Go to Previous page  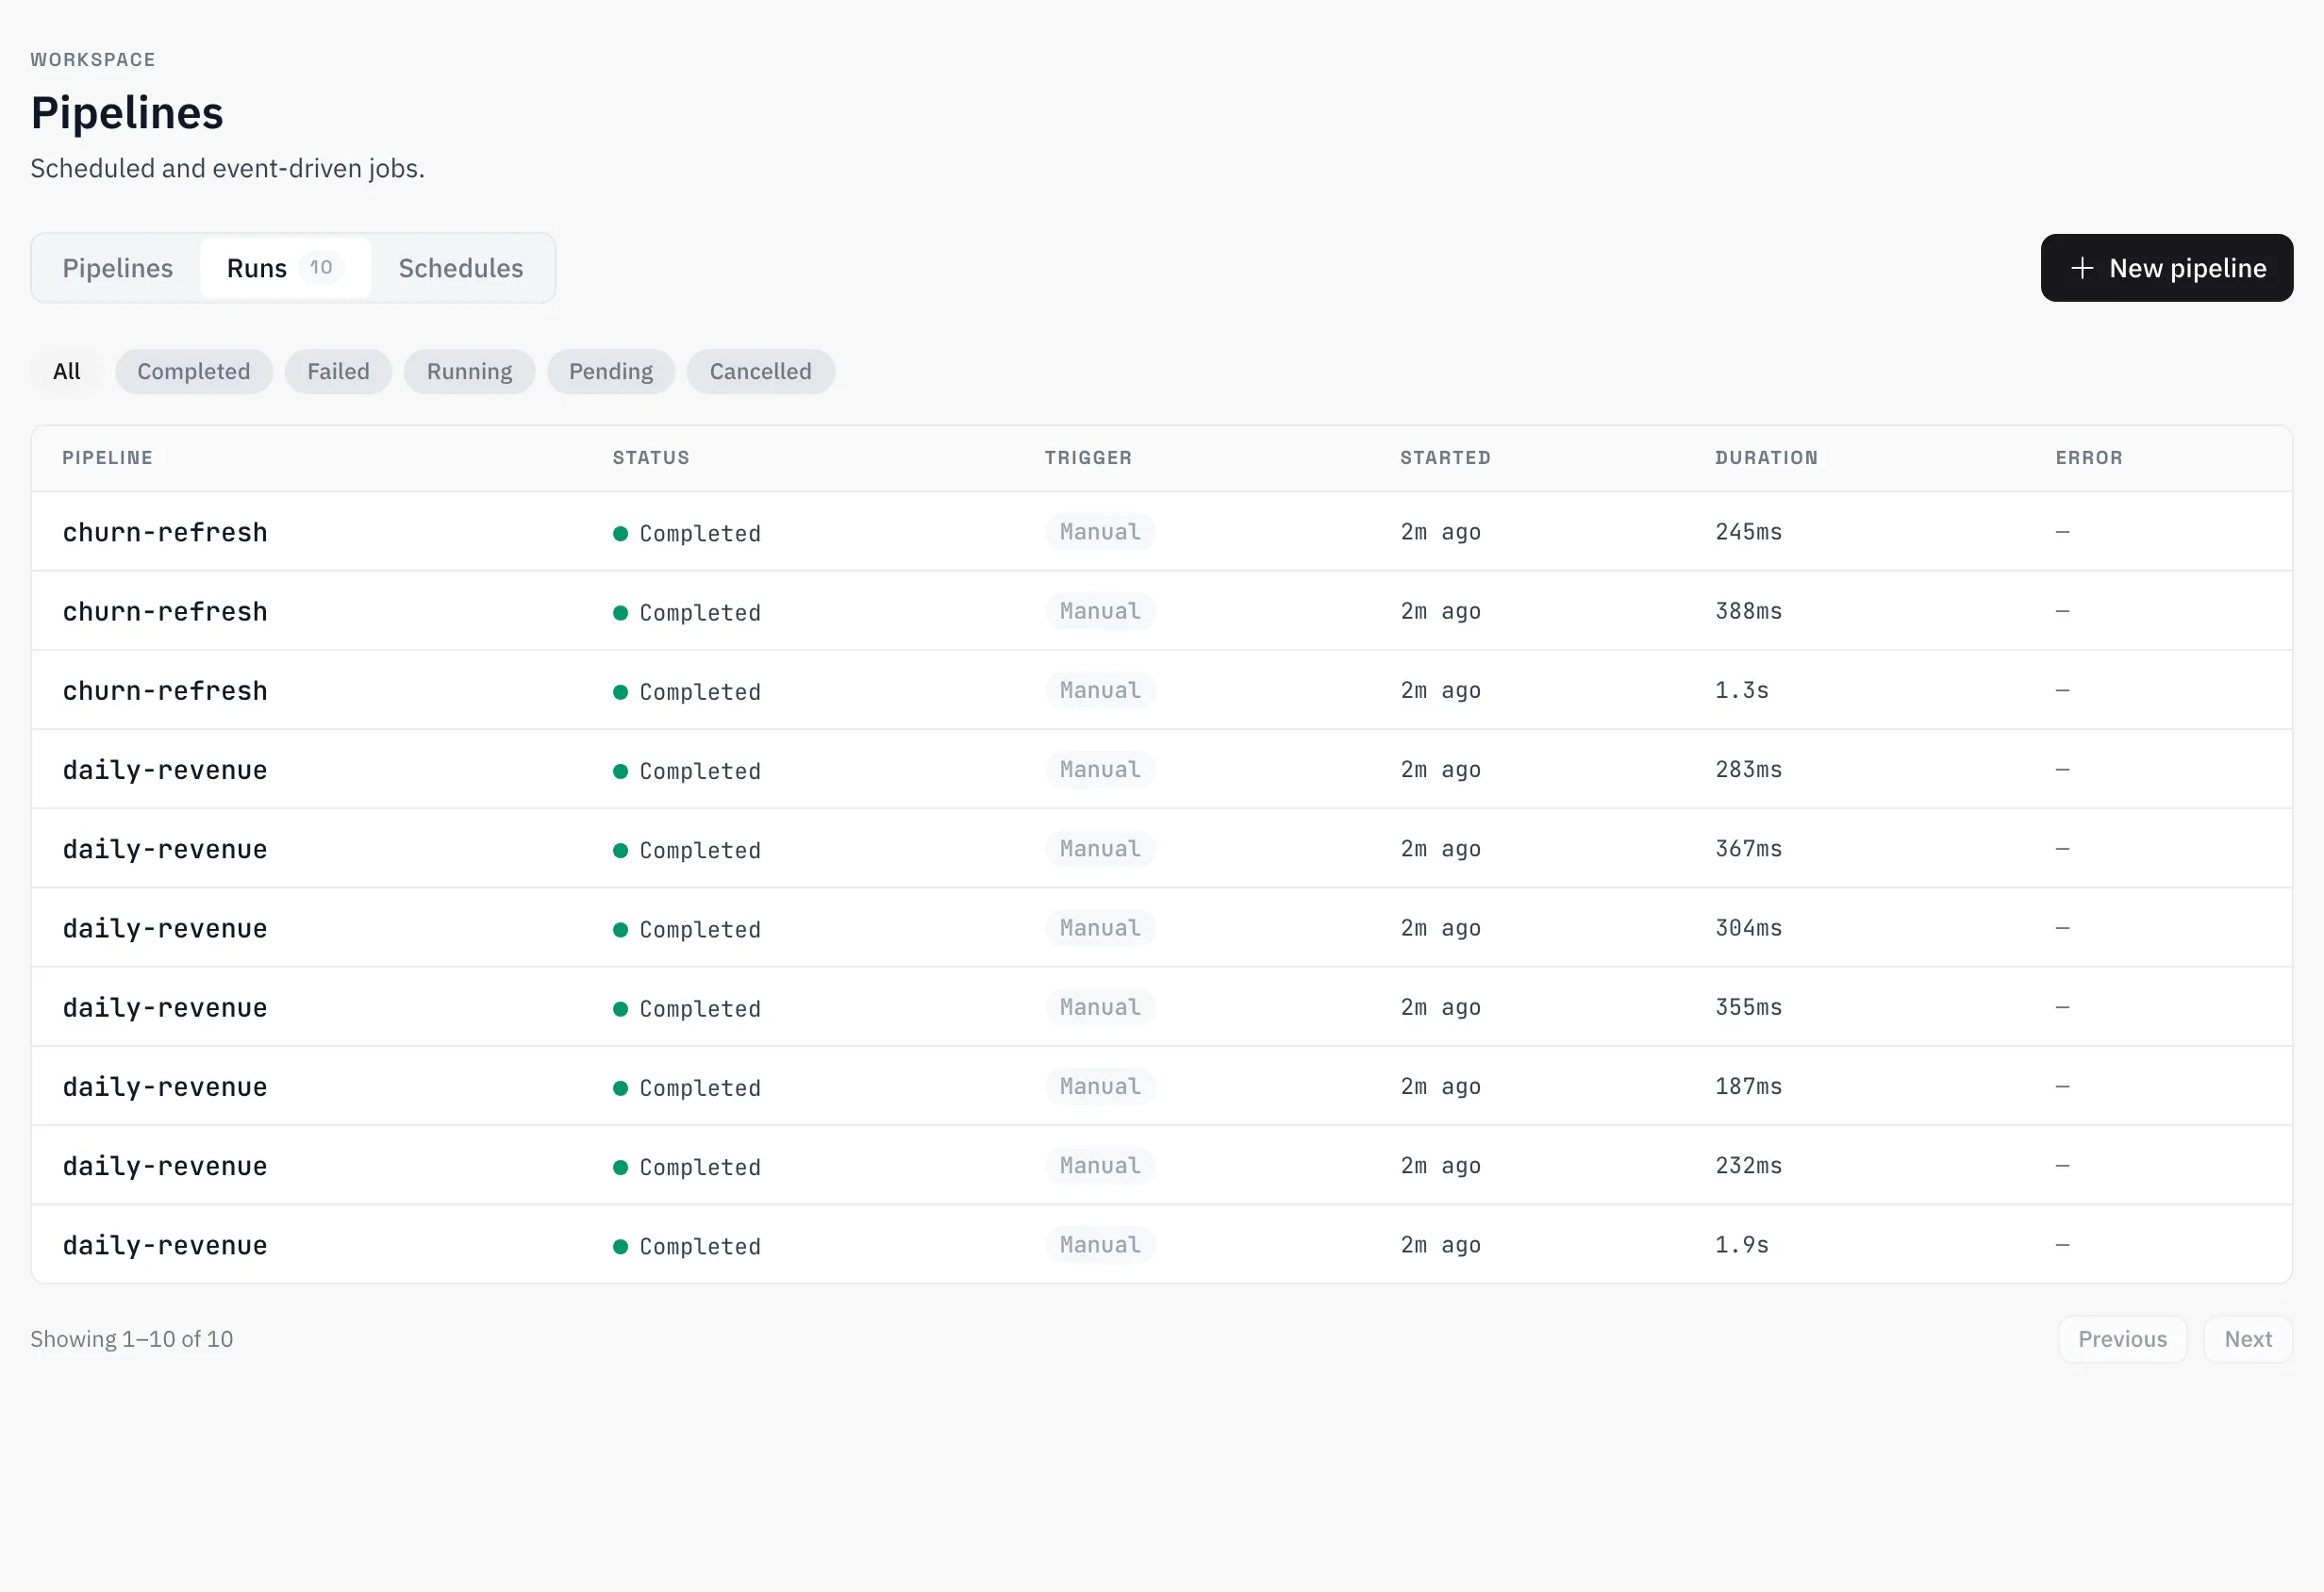(x=2123, y=1339)
